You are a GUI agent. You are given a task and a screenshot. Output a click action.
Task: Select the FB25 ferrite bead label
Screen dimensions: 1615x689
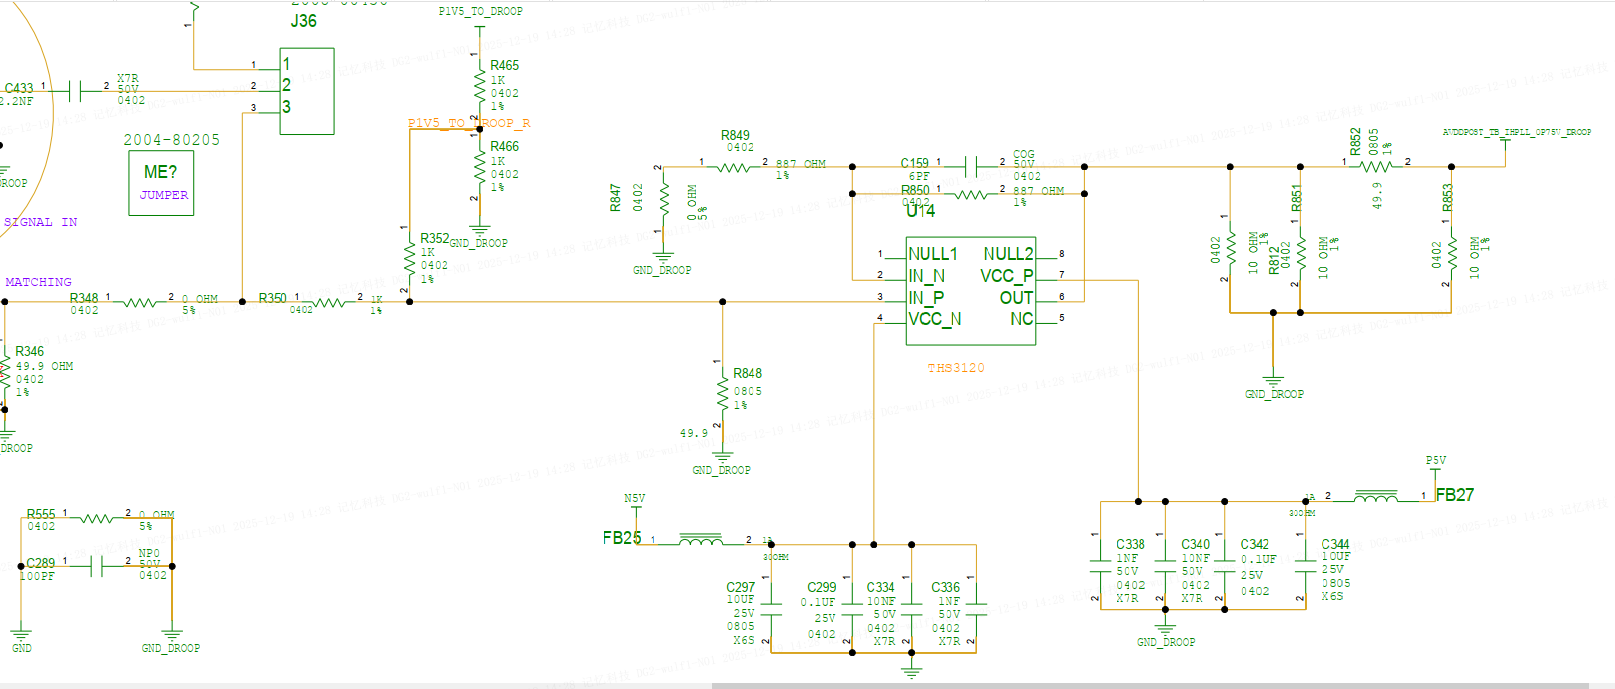[x=622, y=538]
